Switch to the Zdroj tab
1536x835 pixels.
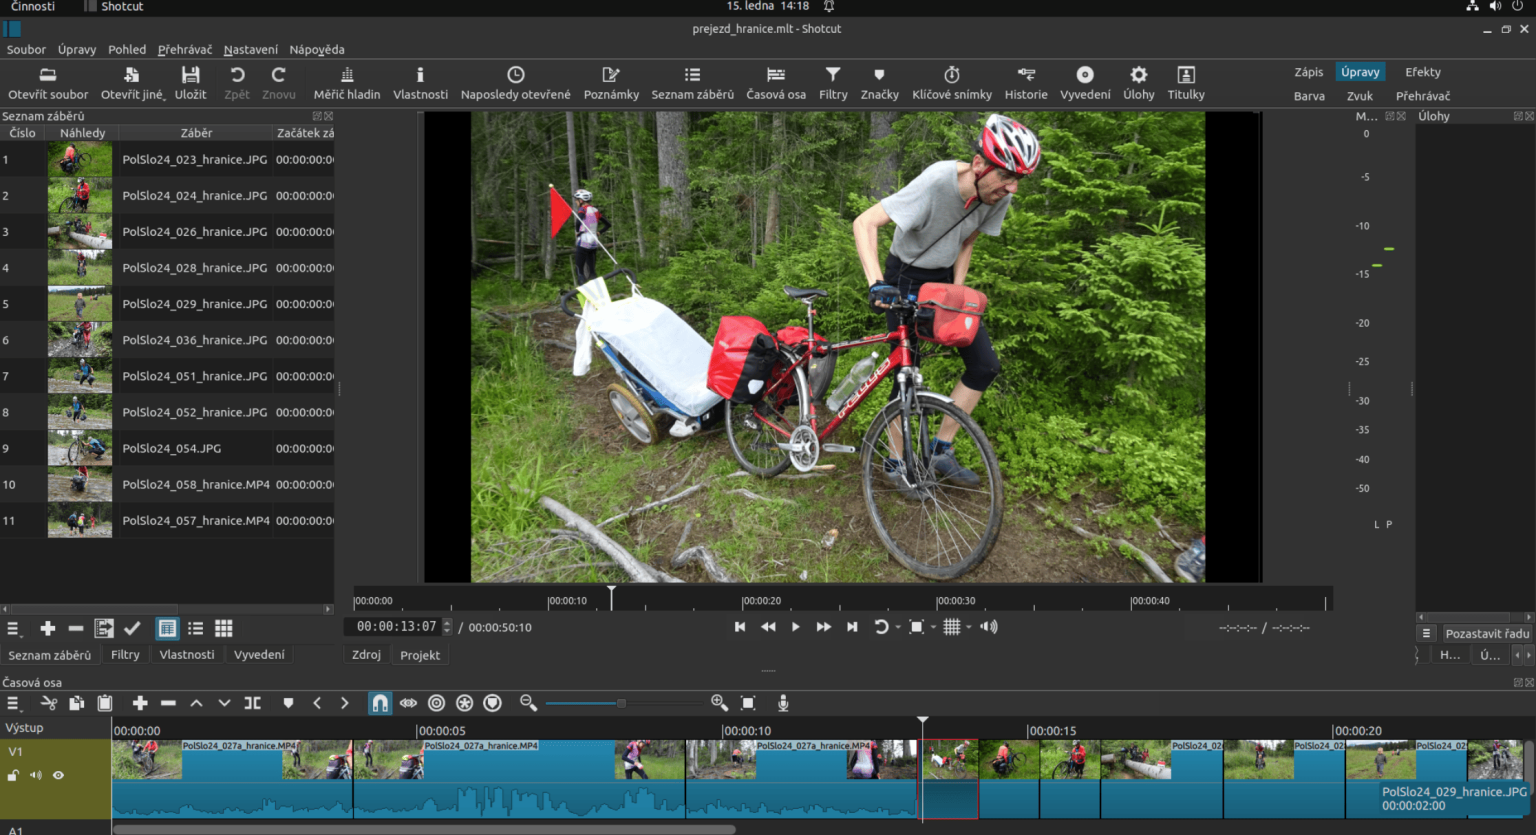point(366,655)
